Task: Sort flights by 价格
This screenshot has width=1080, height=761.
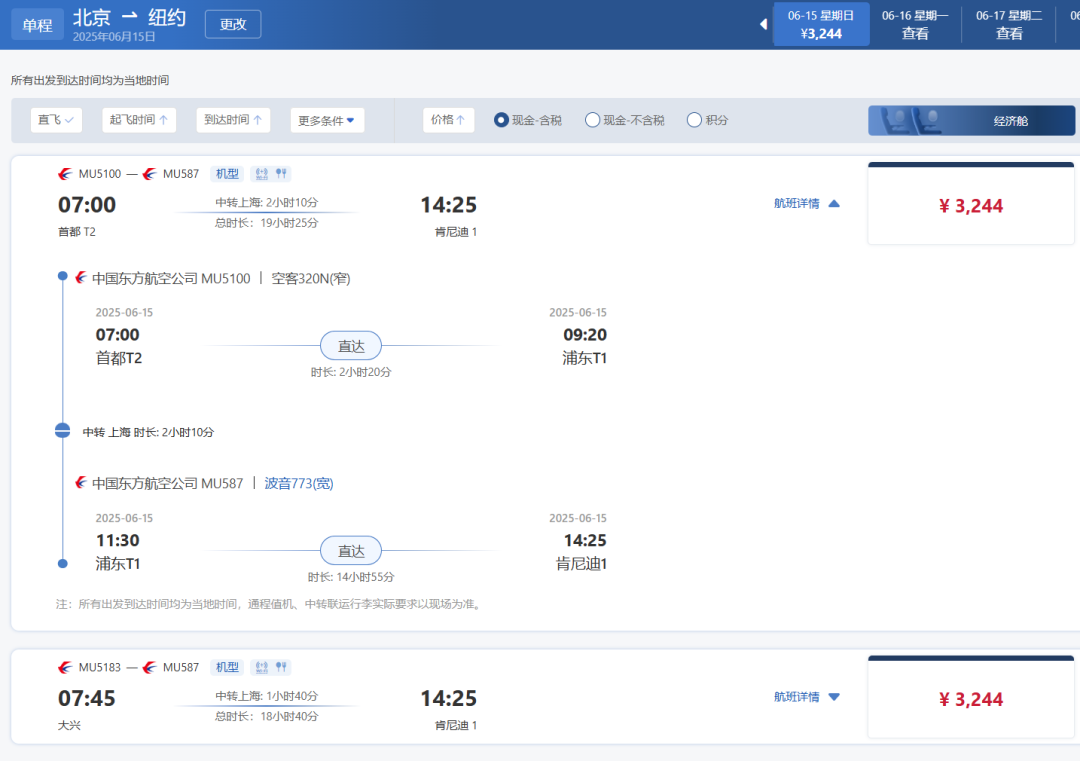Action: tap(448, 120)
